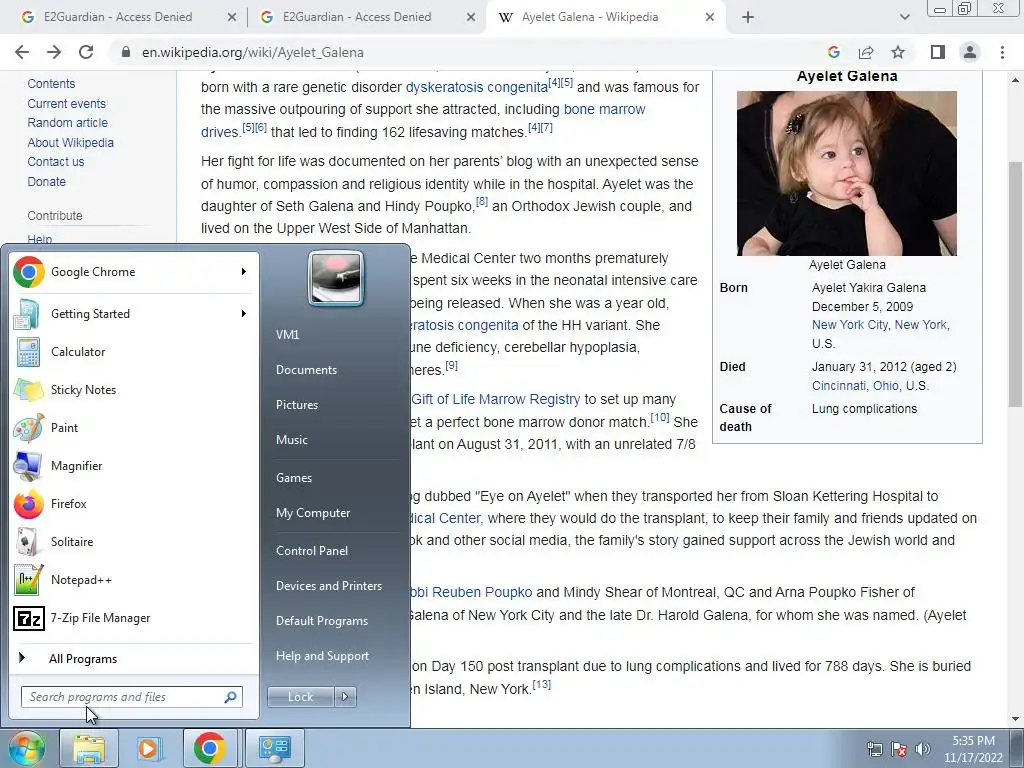Open Documents from Start menu
This screenshot has width=1024, height=768.
point(306,370)
